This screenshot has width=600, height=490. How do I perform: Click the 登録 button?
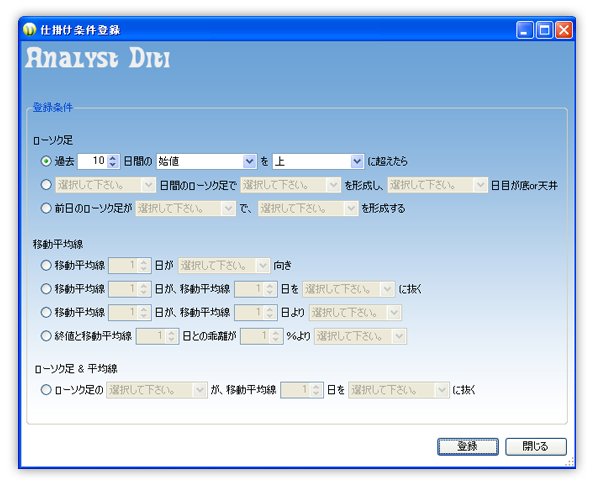coord(468,446)
